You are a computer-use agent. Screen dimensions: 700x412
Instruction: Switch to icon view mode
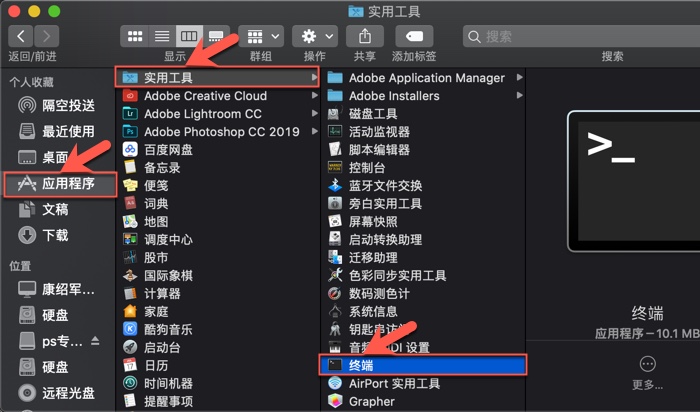pos(135,36)
